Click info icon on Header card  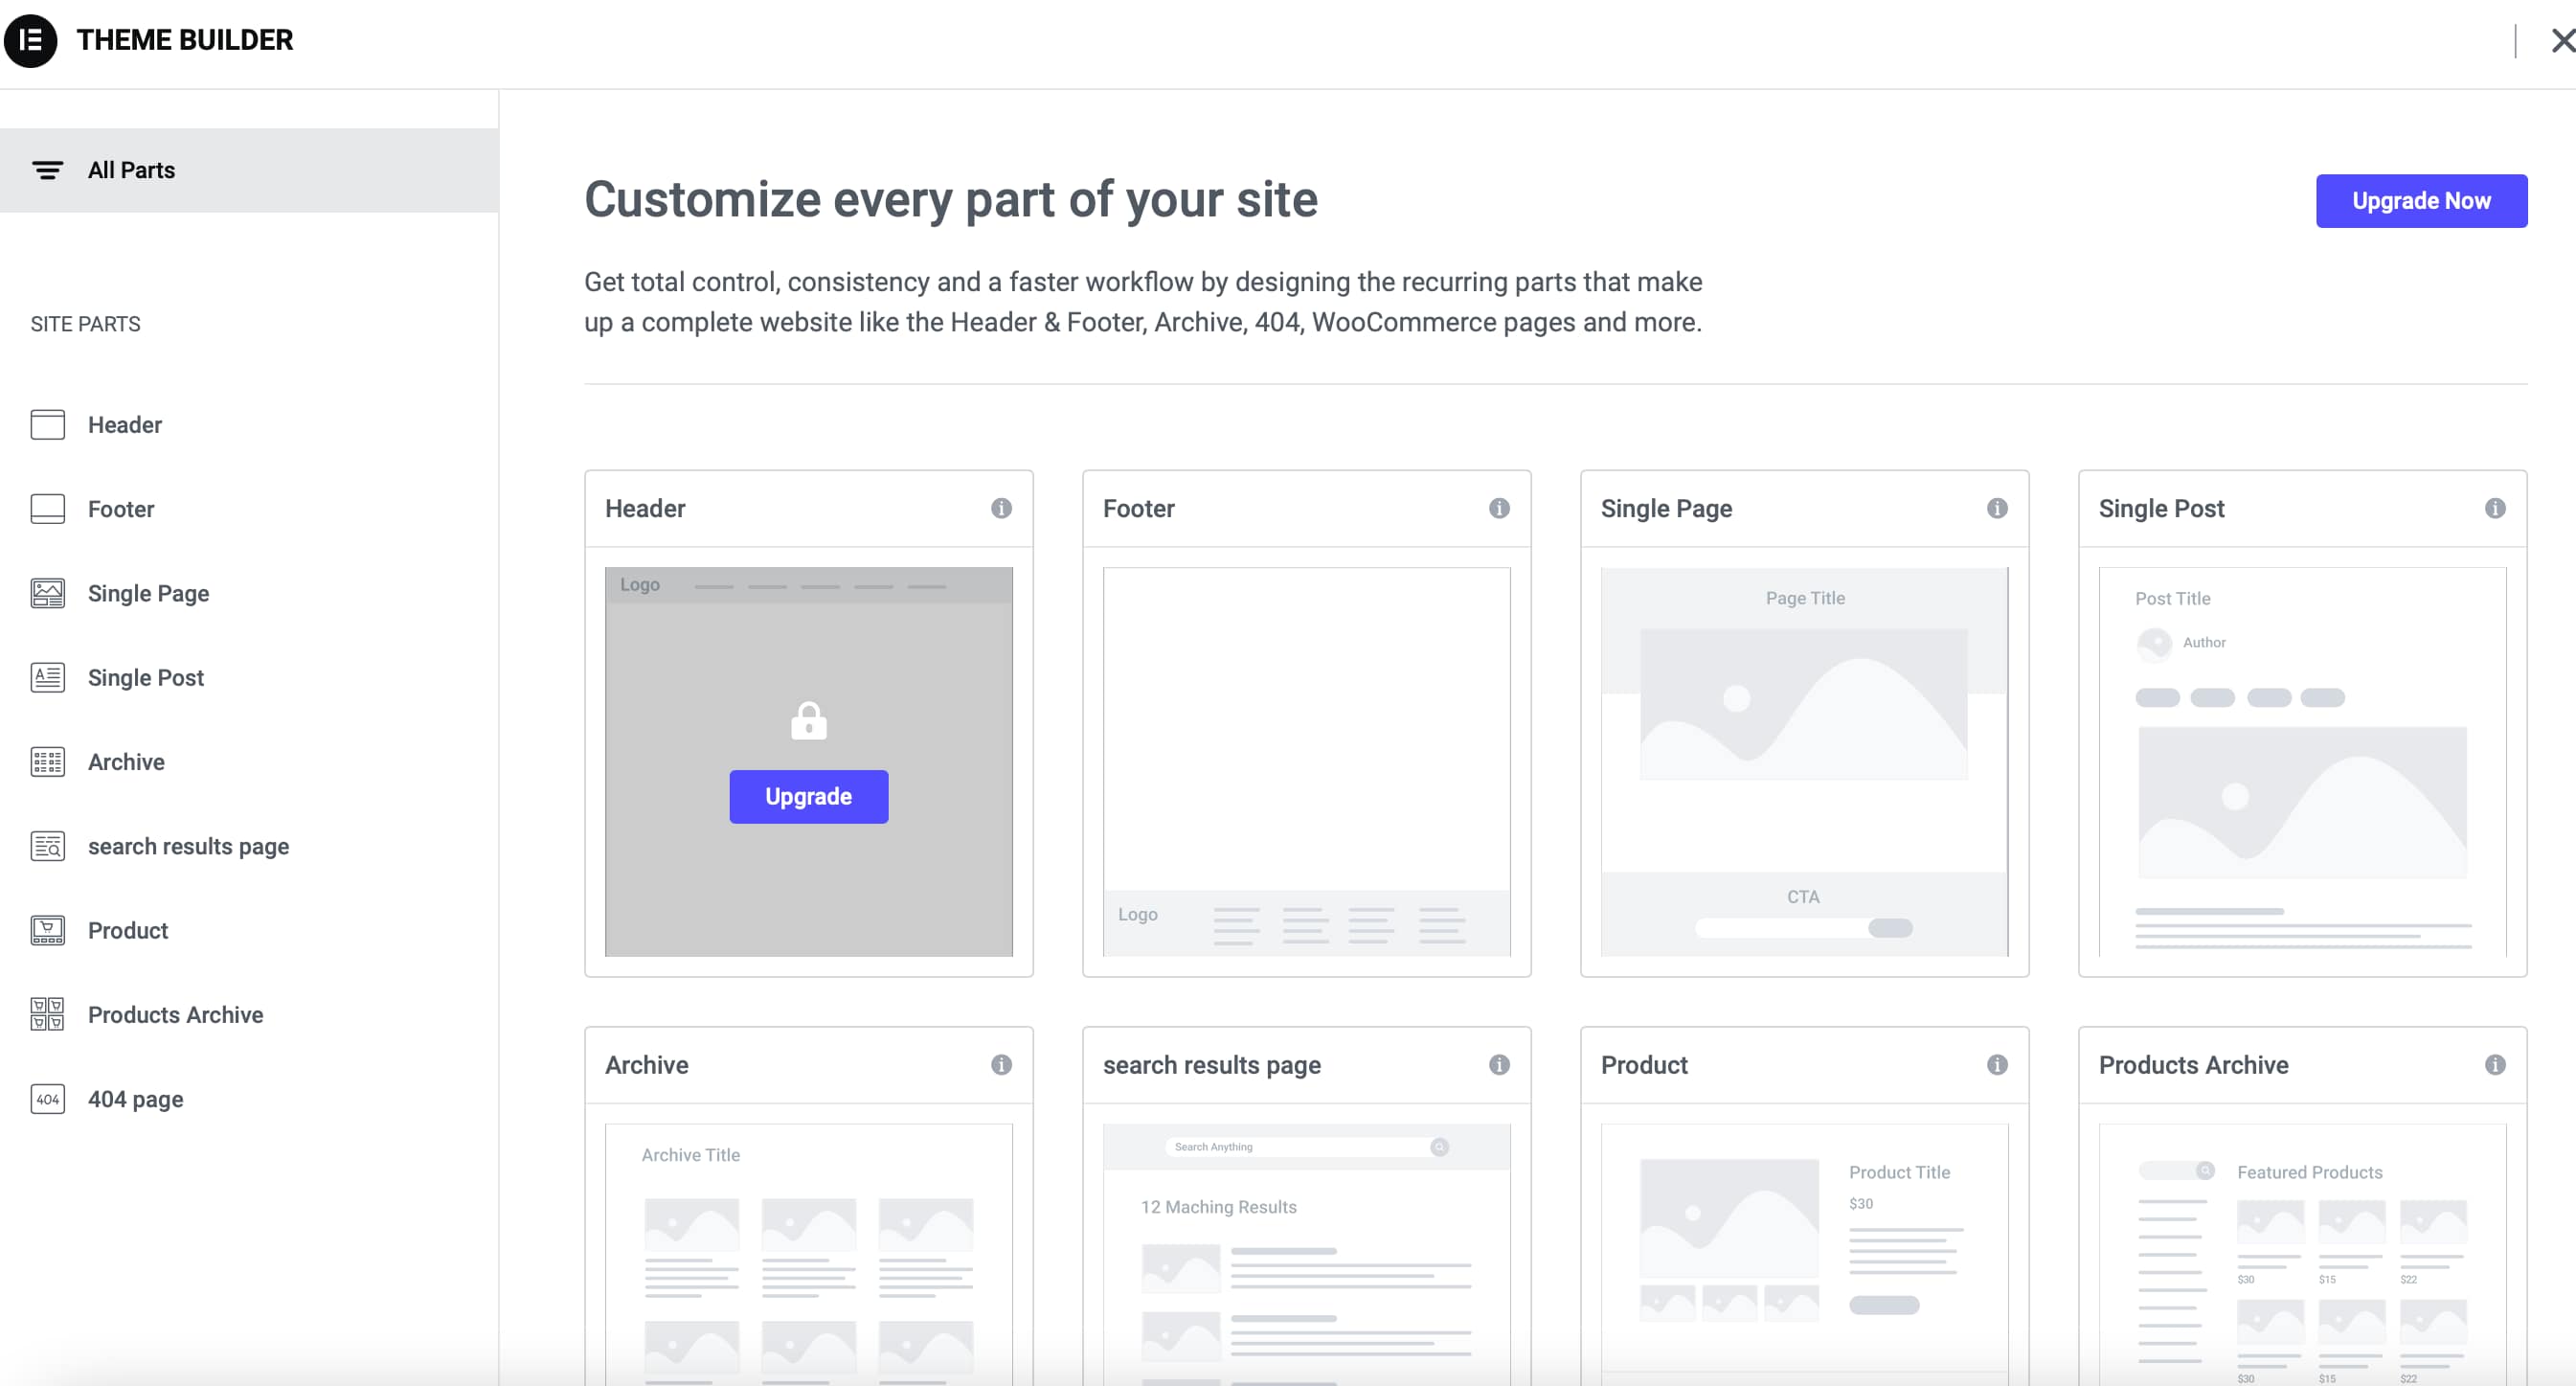(1001, 508)
